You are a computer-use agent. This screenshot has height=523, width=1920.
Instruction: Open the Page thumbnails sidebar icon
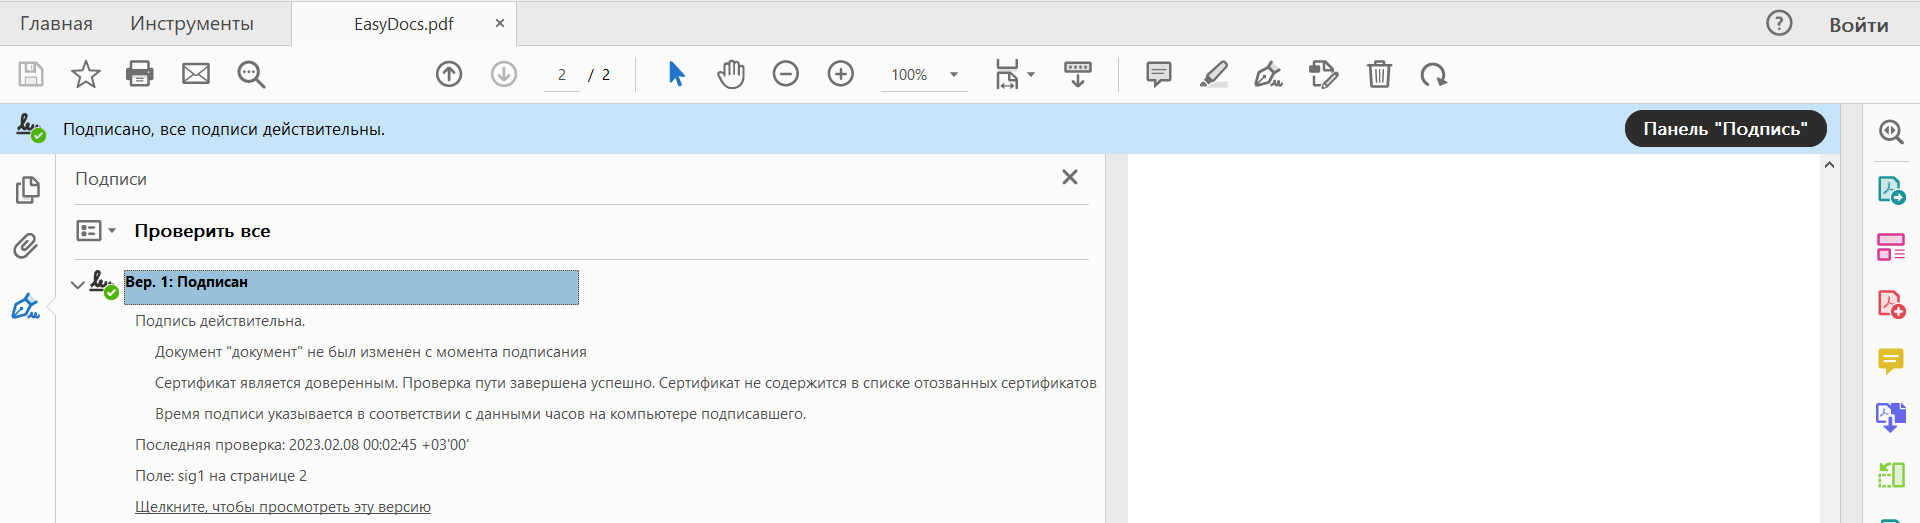click(28, 190)
